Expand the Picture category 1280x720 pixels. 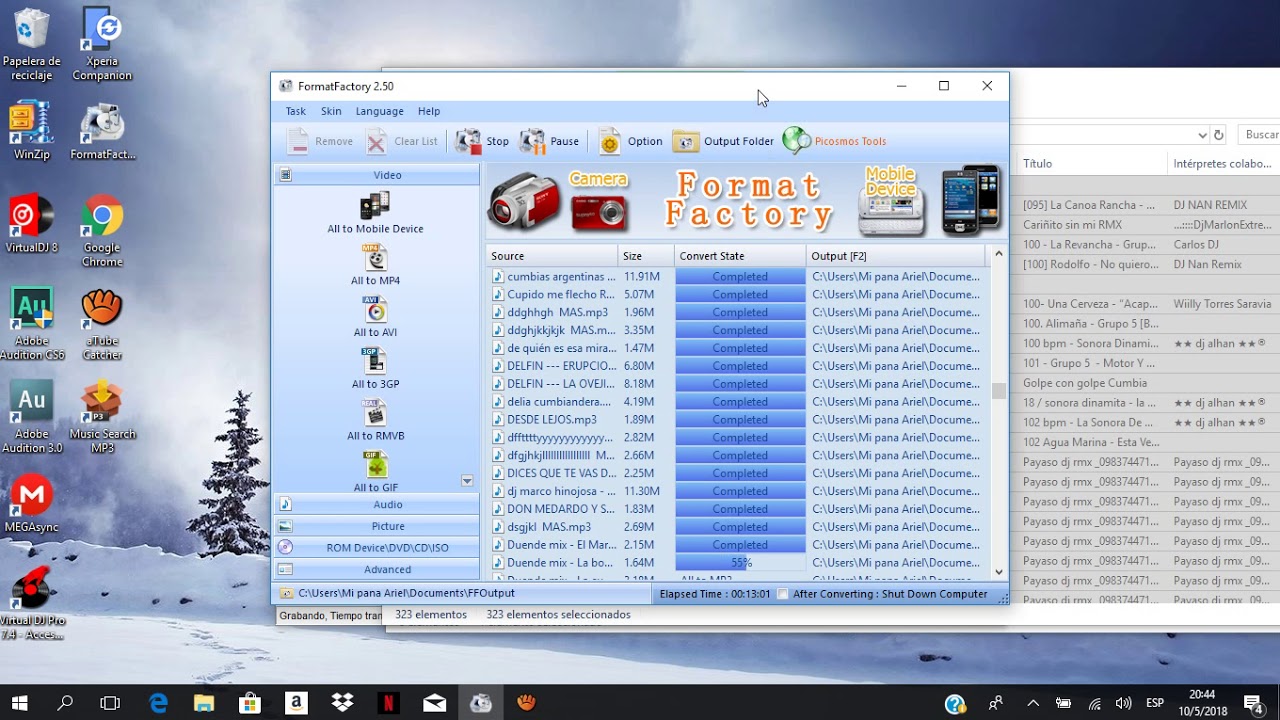(x=377, y=526)
